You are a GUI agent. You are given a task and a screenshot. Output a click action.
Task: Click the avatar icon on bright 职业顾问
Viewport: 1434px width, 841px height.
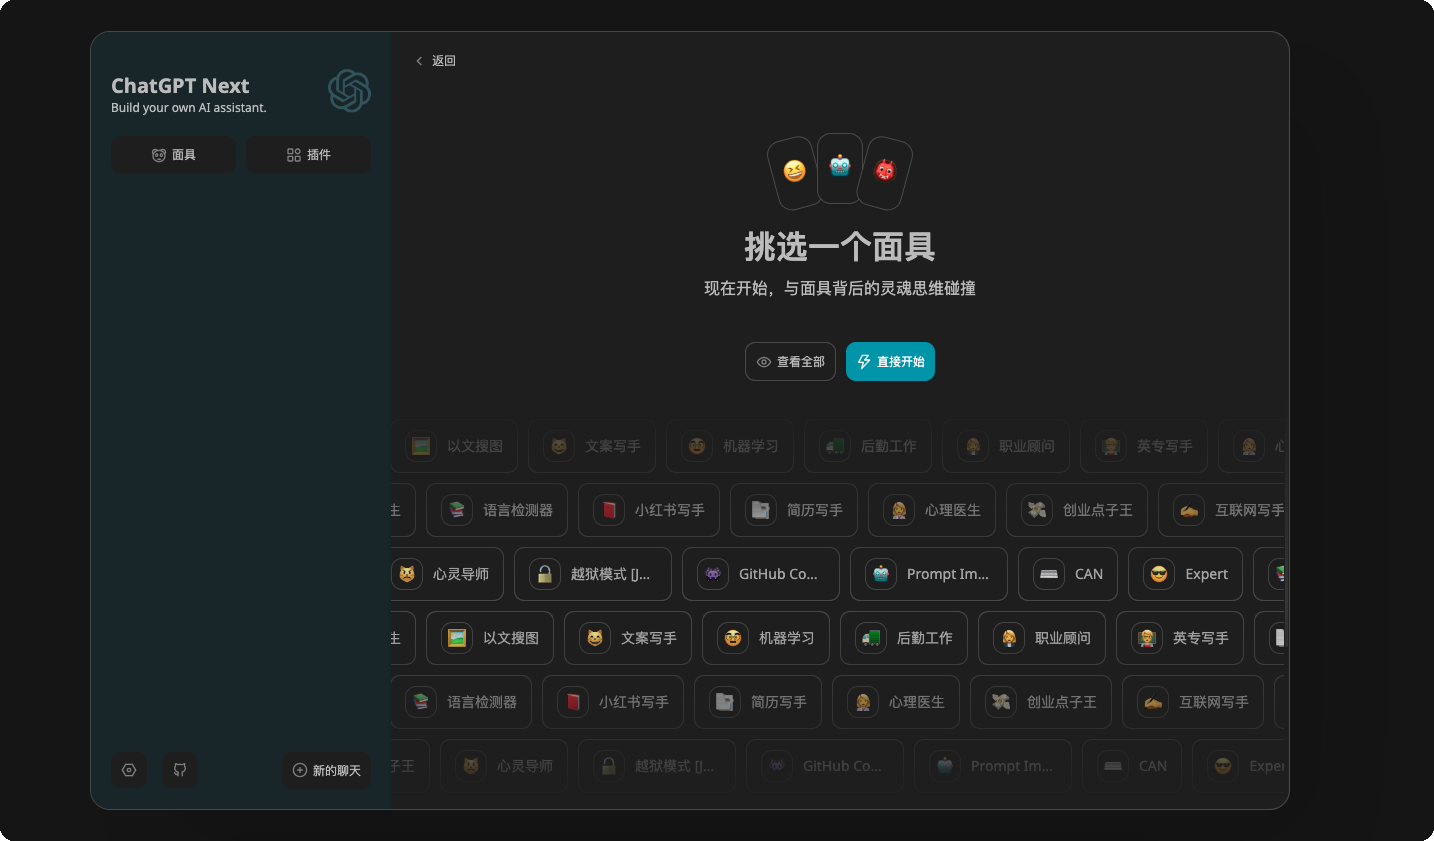[1009, 638]
